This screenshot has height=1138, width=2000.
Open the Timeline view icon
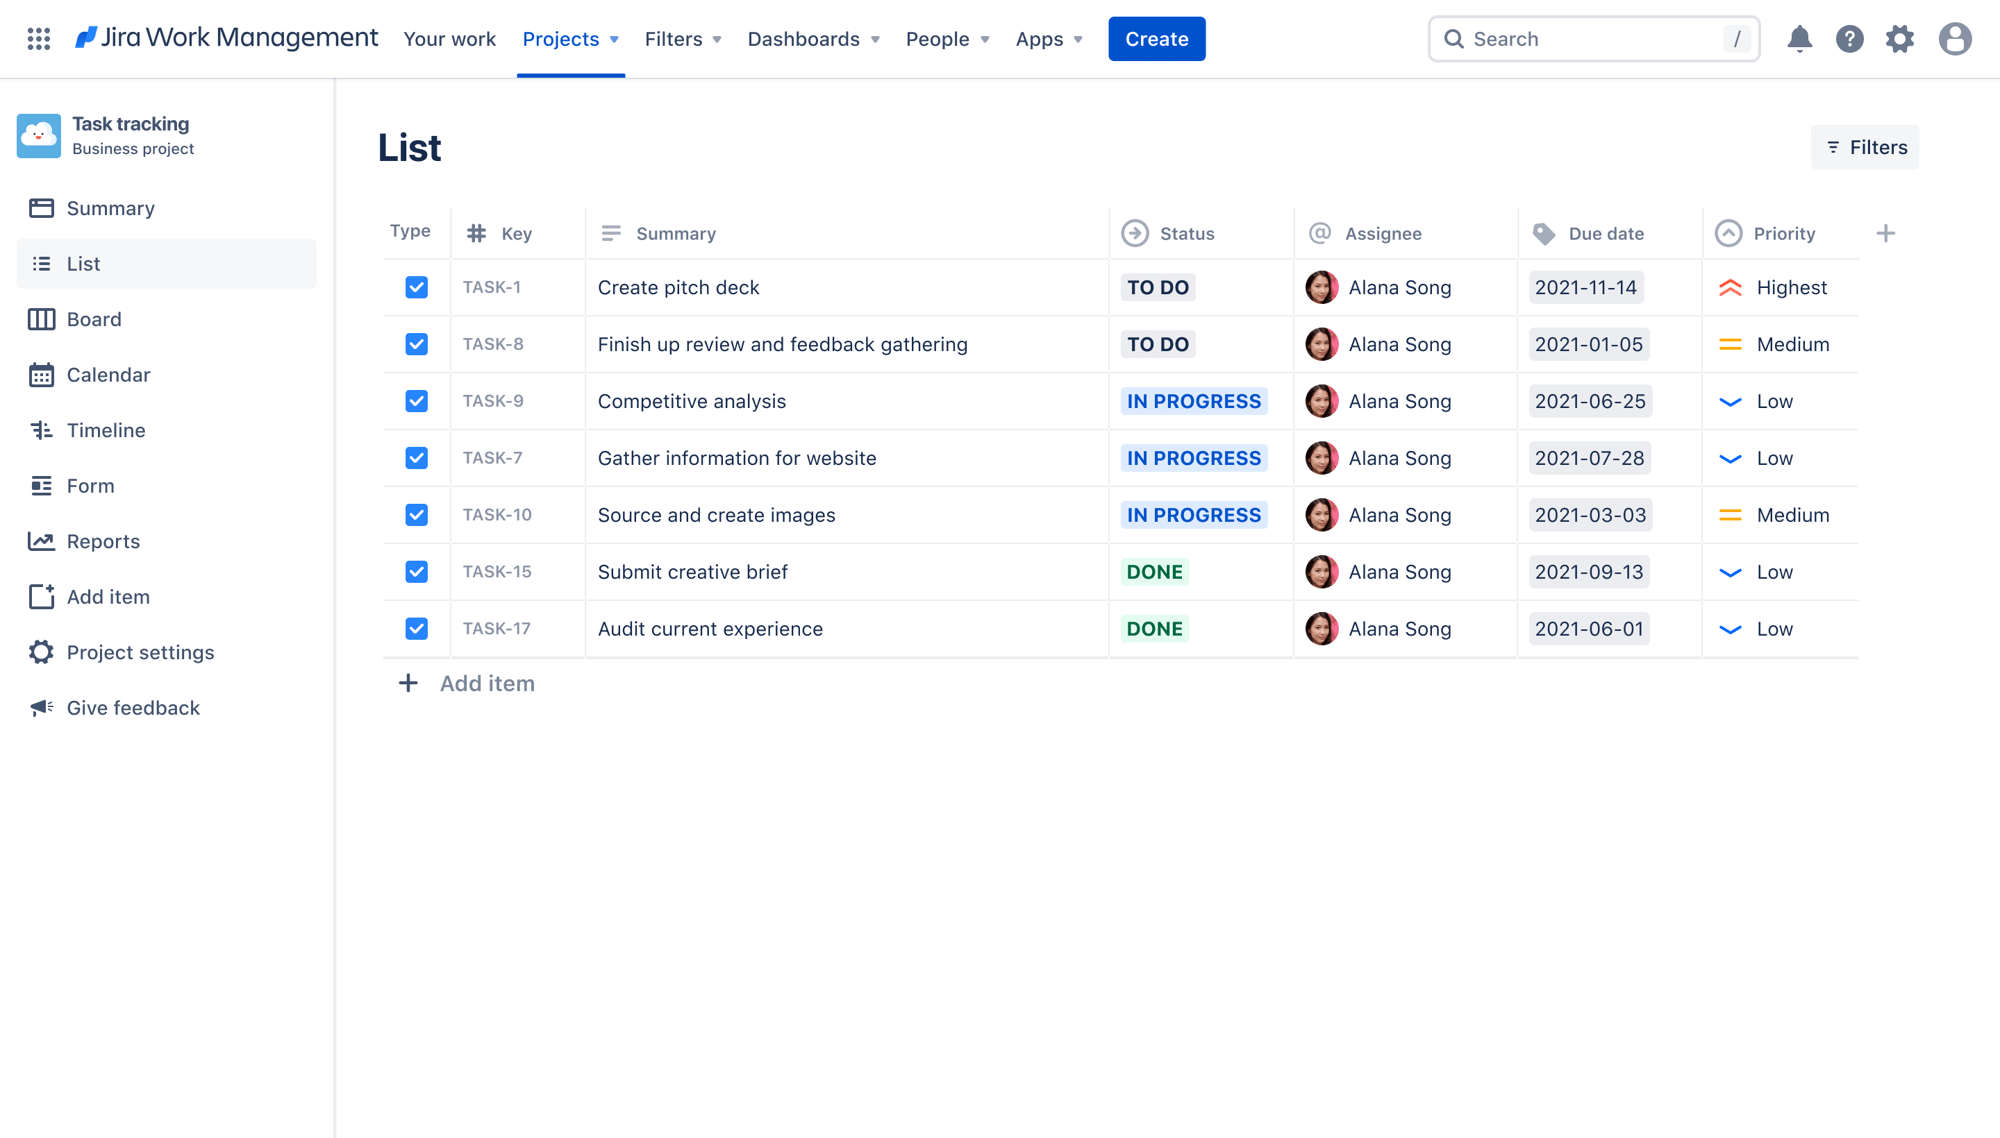pyautogui.click(x=41, y=429)
